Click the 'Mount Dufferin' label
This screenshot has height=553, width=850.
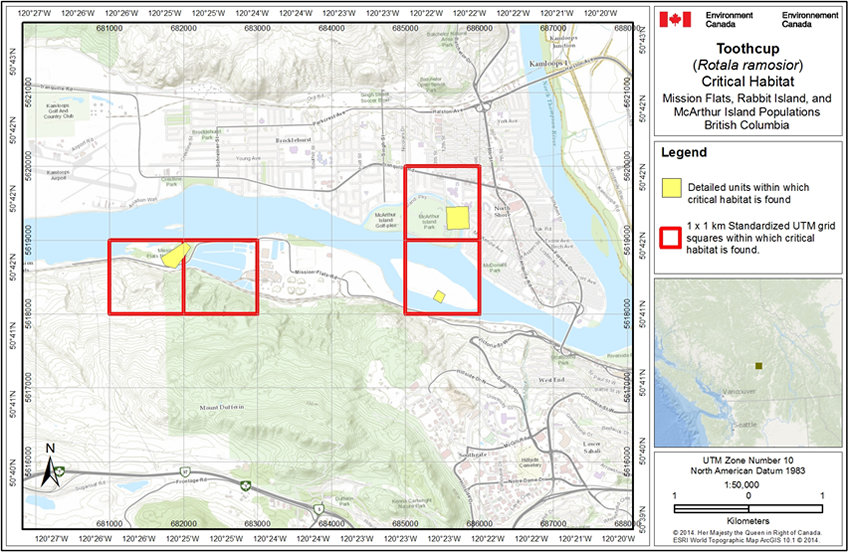pos(222,407)
